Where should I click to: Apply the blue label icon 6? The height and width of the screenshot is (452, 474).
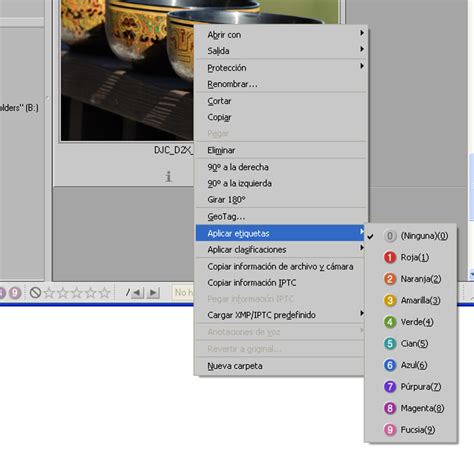tap(390, 365)
